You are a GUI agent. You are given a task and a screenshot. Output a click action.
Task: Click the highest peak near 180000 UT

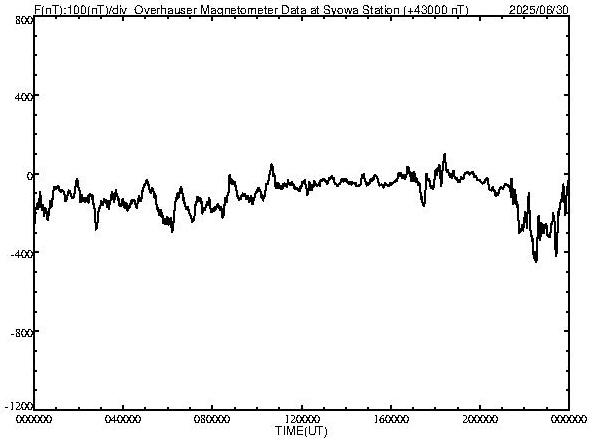(445, 154)
